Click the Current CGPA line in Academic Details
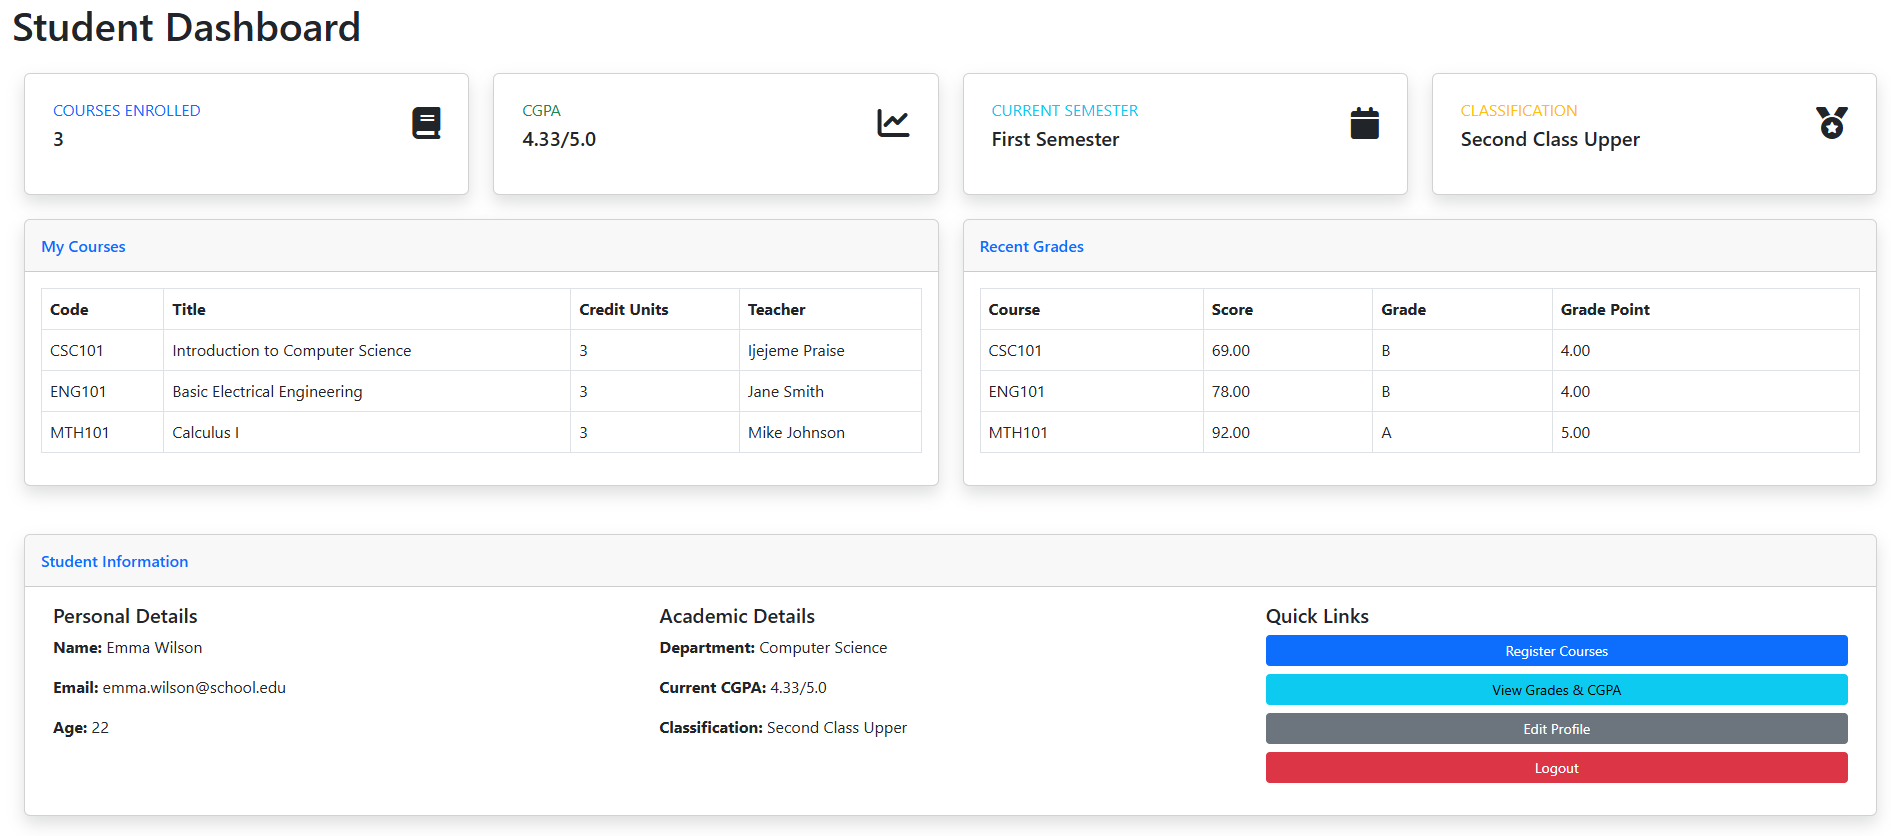The image size is (1891, 836). click(x=743, y=687)
